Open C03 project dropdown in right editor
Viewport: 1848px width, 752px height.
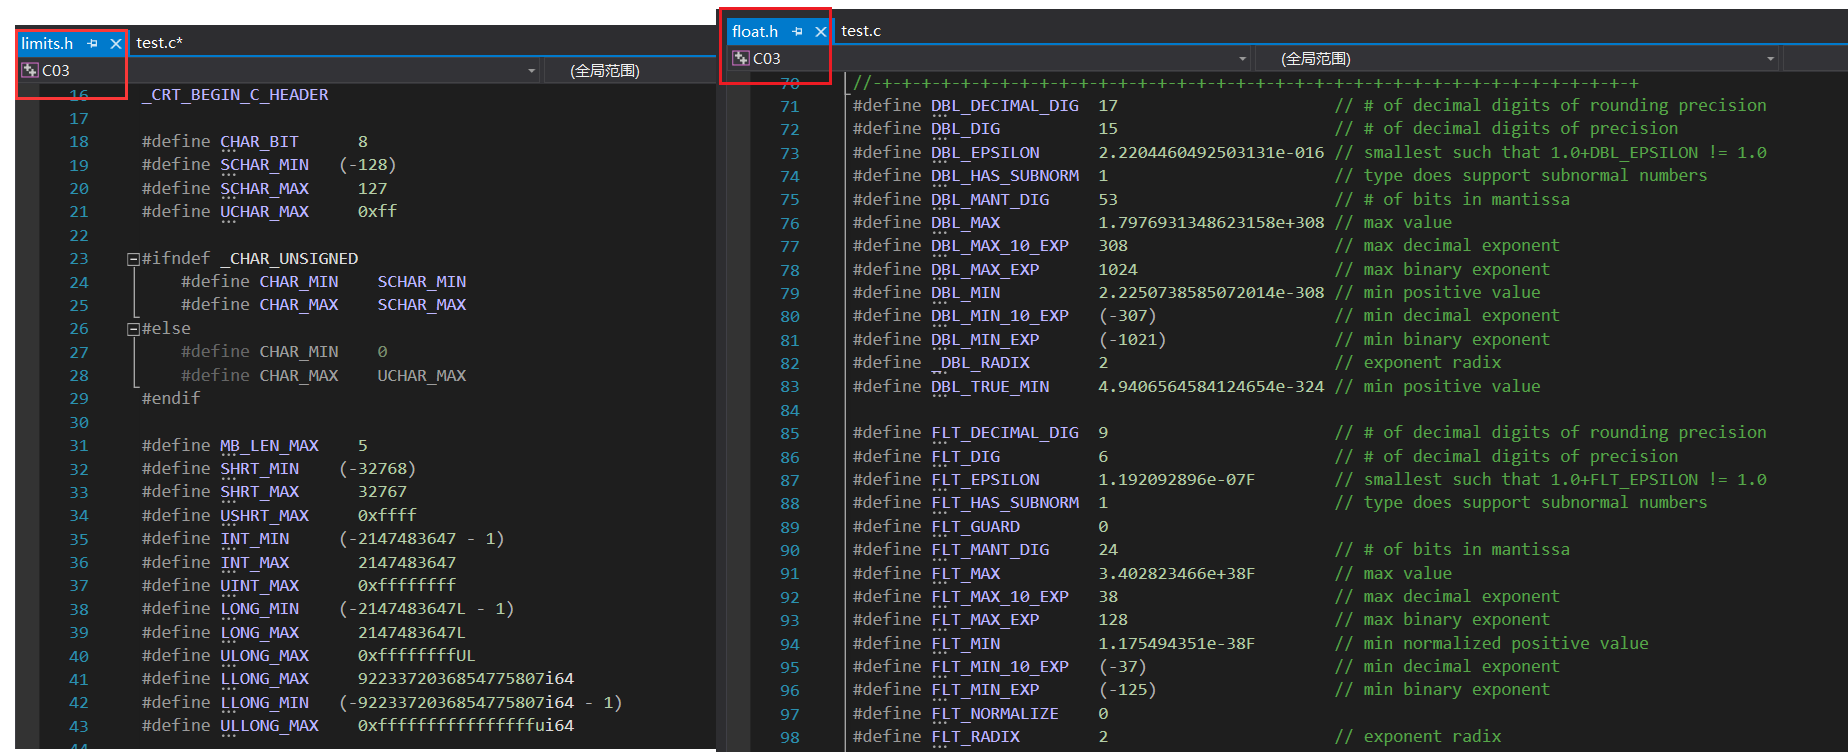(x=1243, y=59)
